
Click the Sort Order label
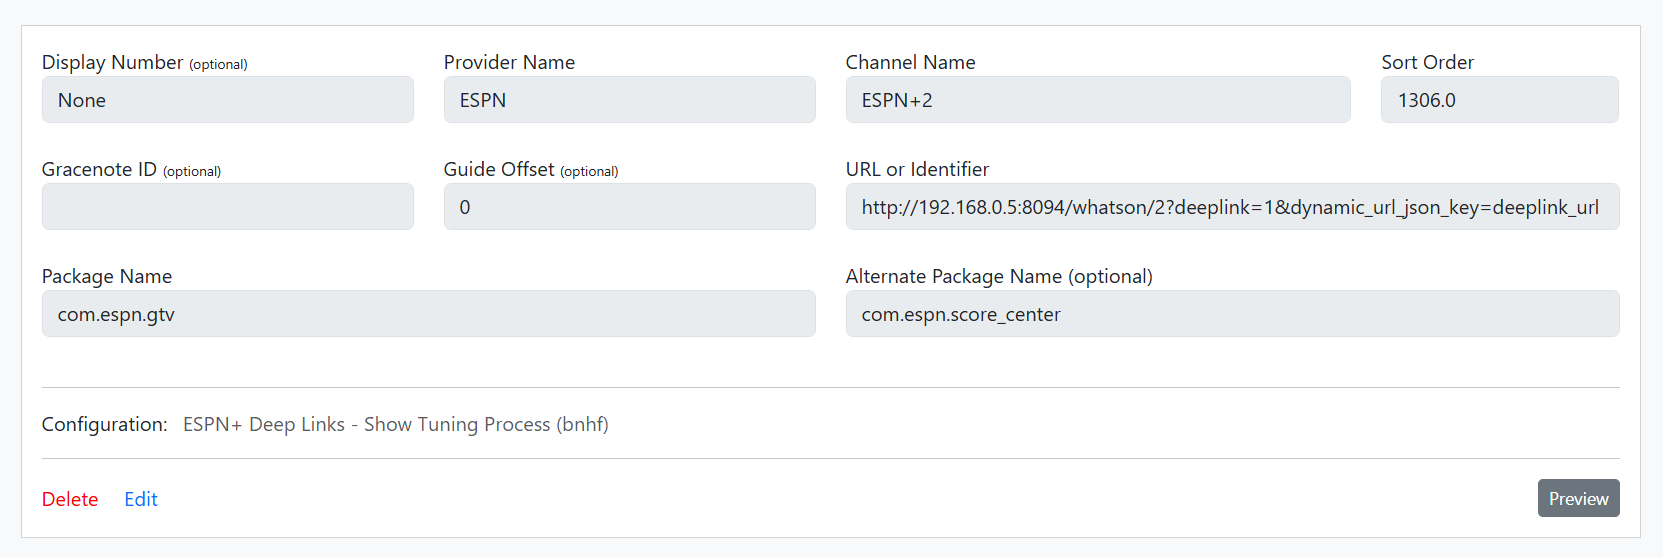pyautogui.click(x=1427, y=62)
